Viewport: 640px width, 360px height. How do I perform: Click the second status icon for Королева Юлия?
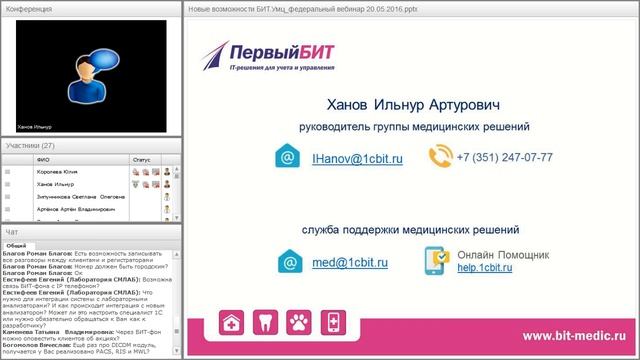(145, 172)
